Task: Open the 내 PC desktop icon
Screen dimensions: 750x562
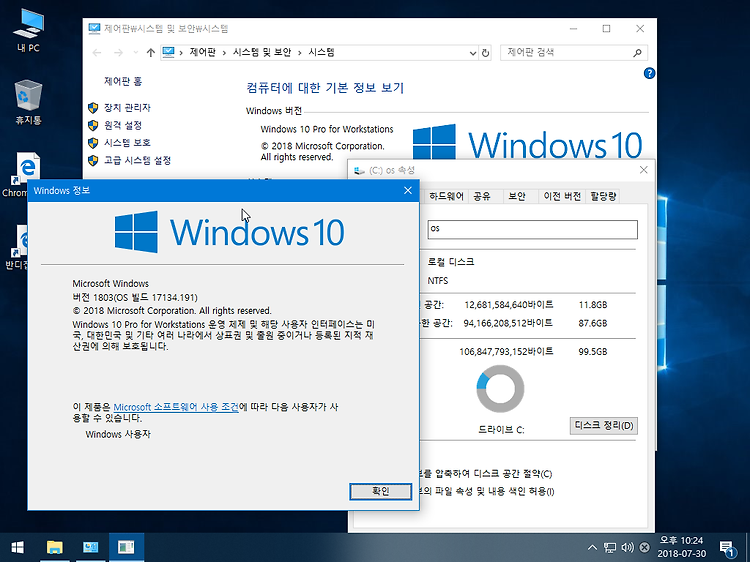Action: [x=28, y=30]
